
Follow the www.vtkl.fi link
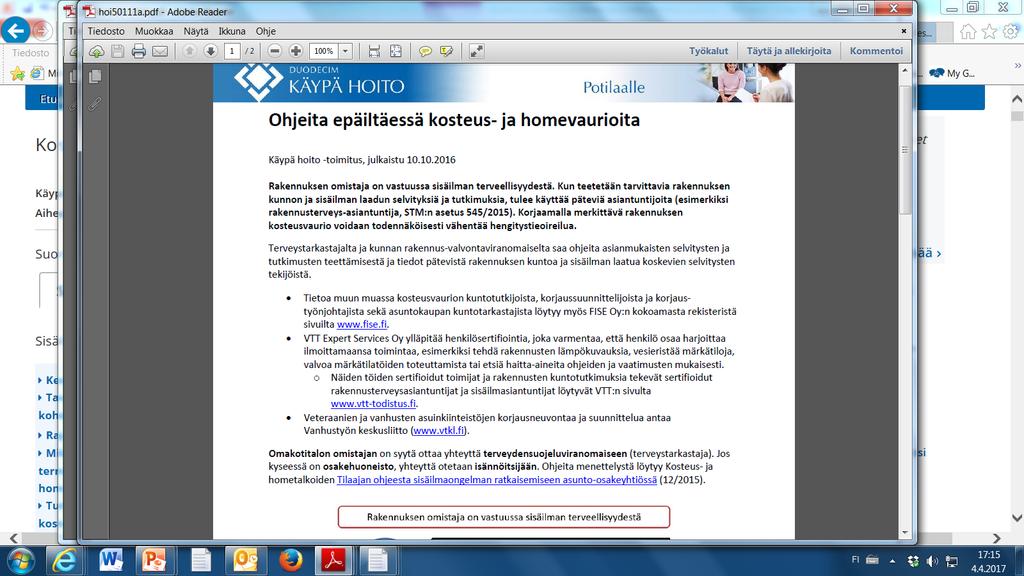439,430
